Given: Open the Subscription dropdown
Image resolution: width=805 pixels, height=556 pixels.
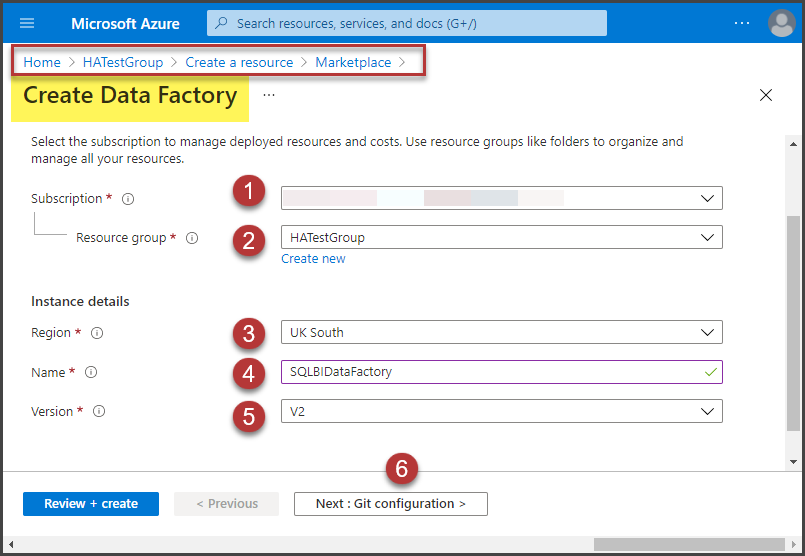Looking at the screenshot, I should (x=502, y=198).
